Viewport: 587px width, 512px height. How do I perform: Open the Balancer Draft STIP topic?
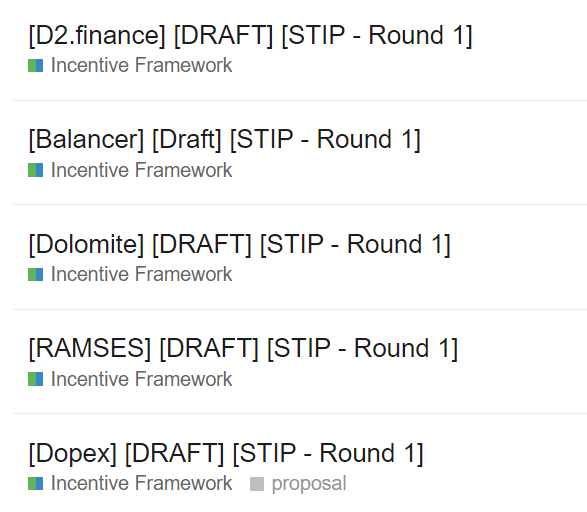click(225, 140)
